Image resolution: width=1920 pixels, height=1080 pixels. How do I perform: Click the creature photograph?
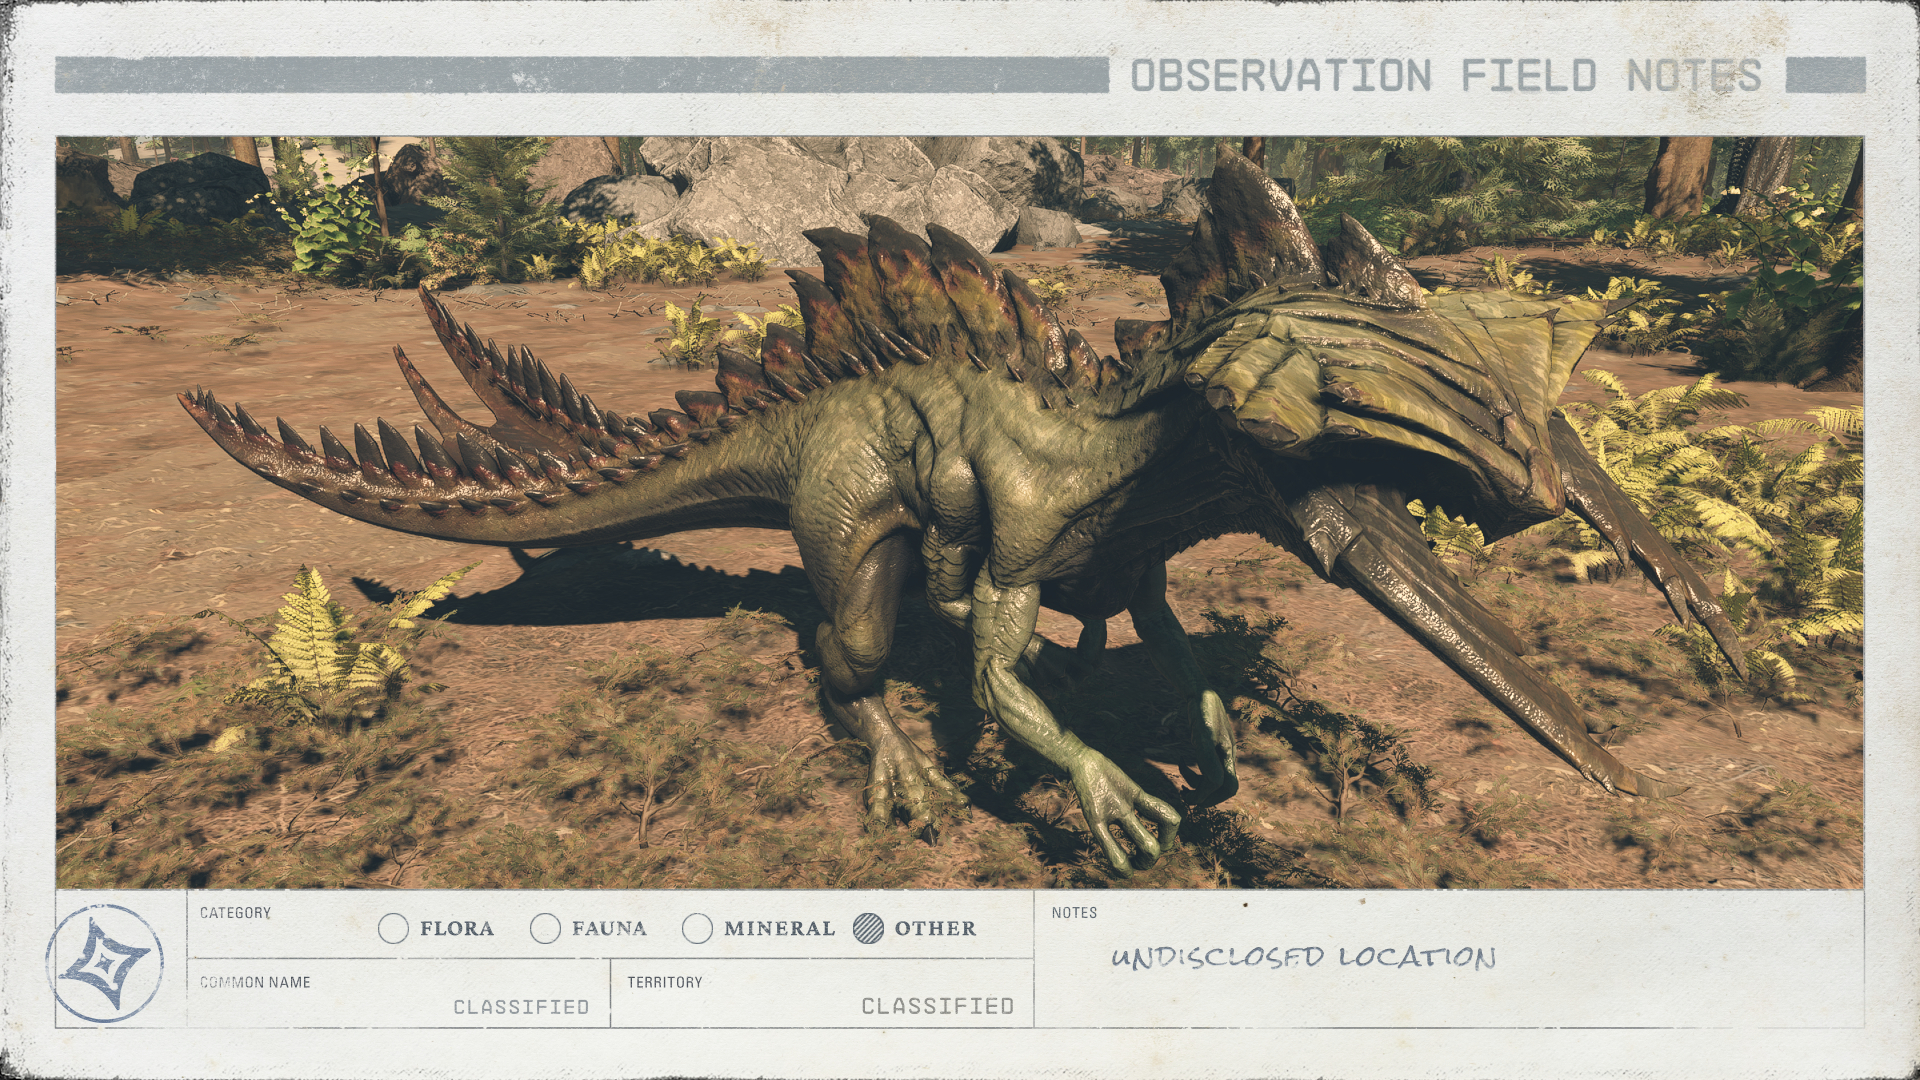960,513
